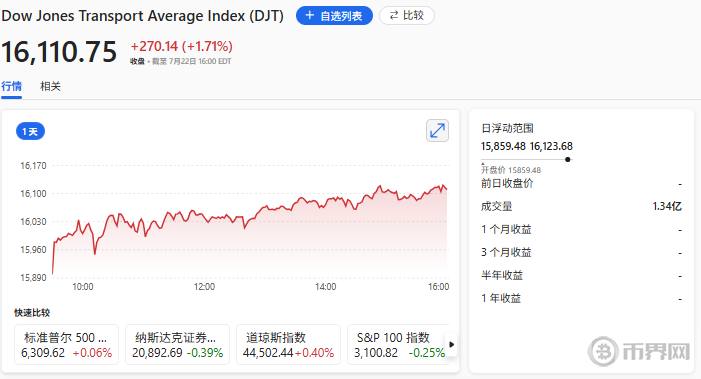Click the day range slider dot
The width and height of the screenshot is (701, 379).
568,160
